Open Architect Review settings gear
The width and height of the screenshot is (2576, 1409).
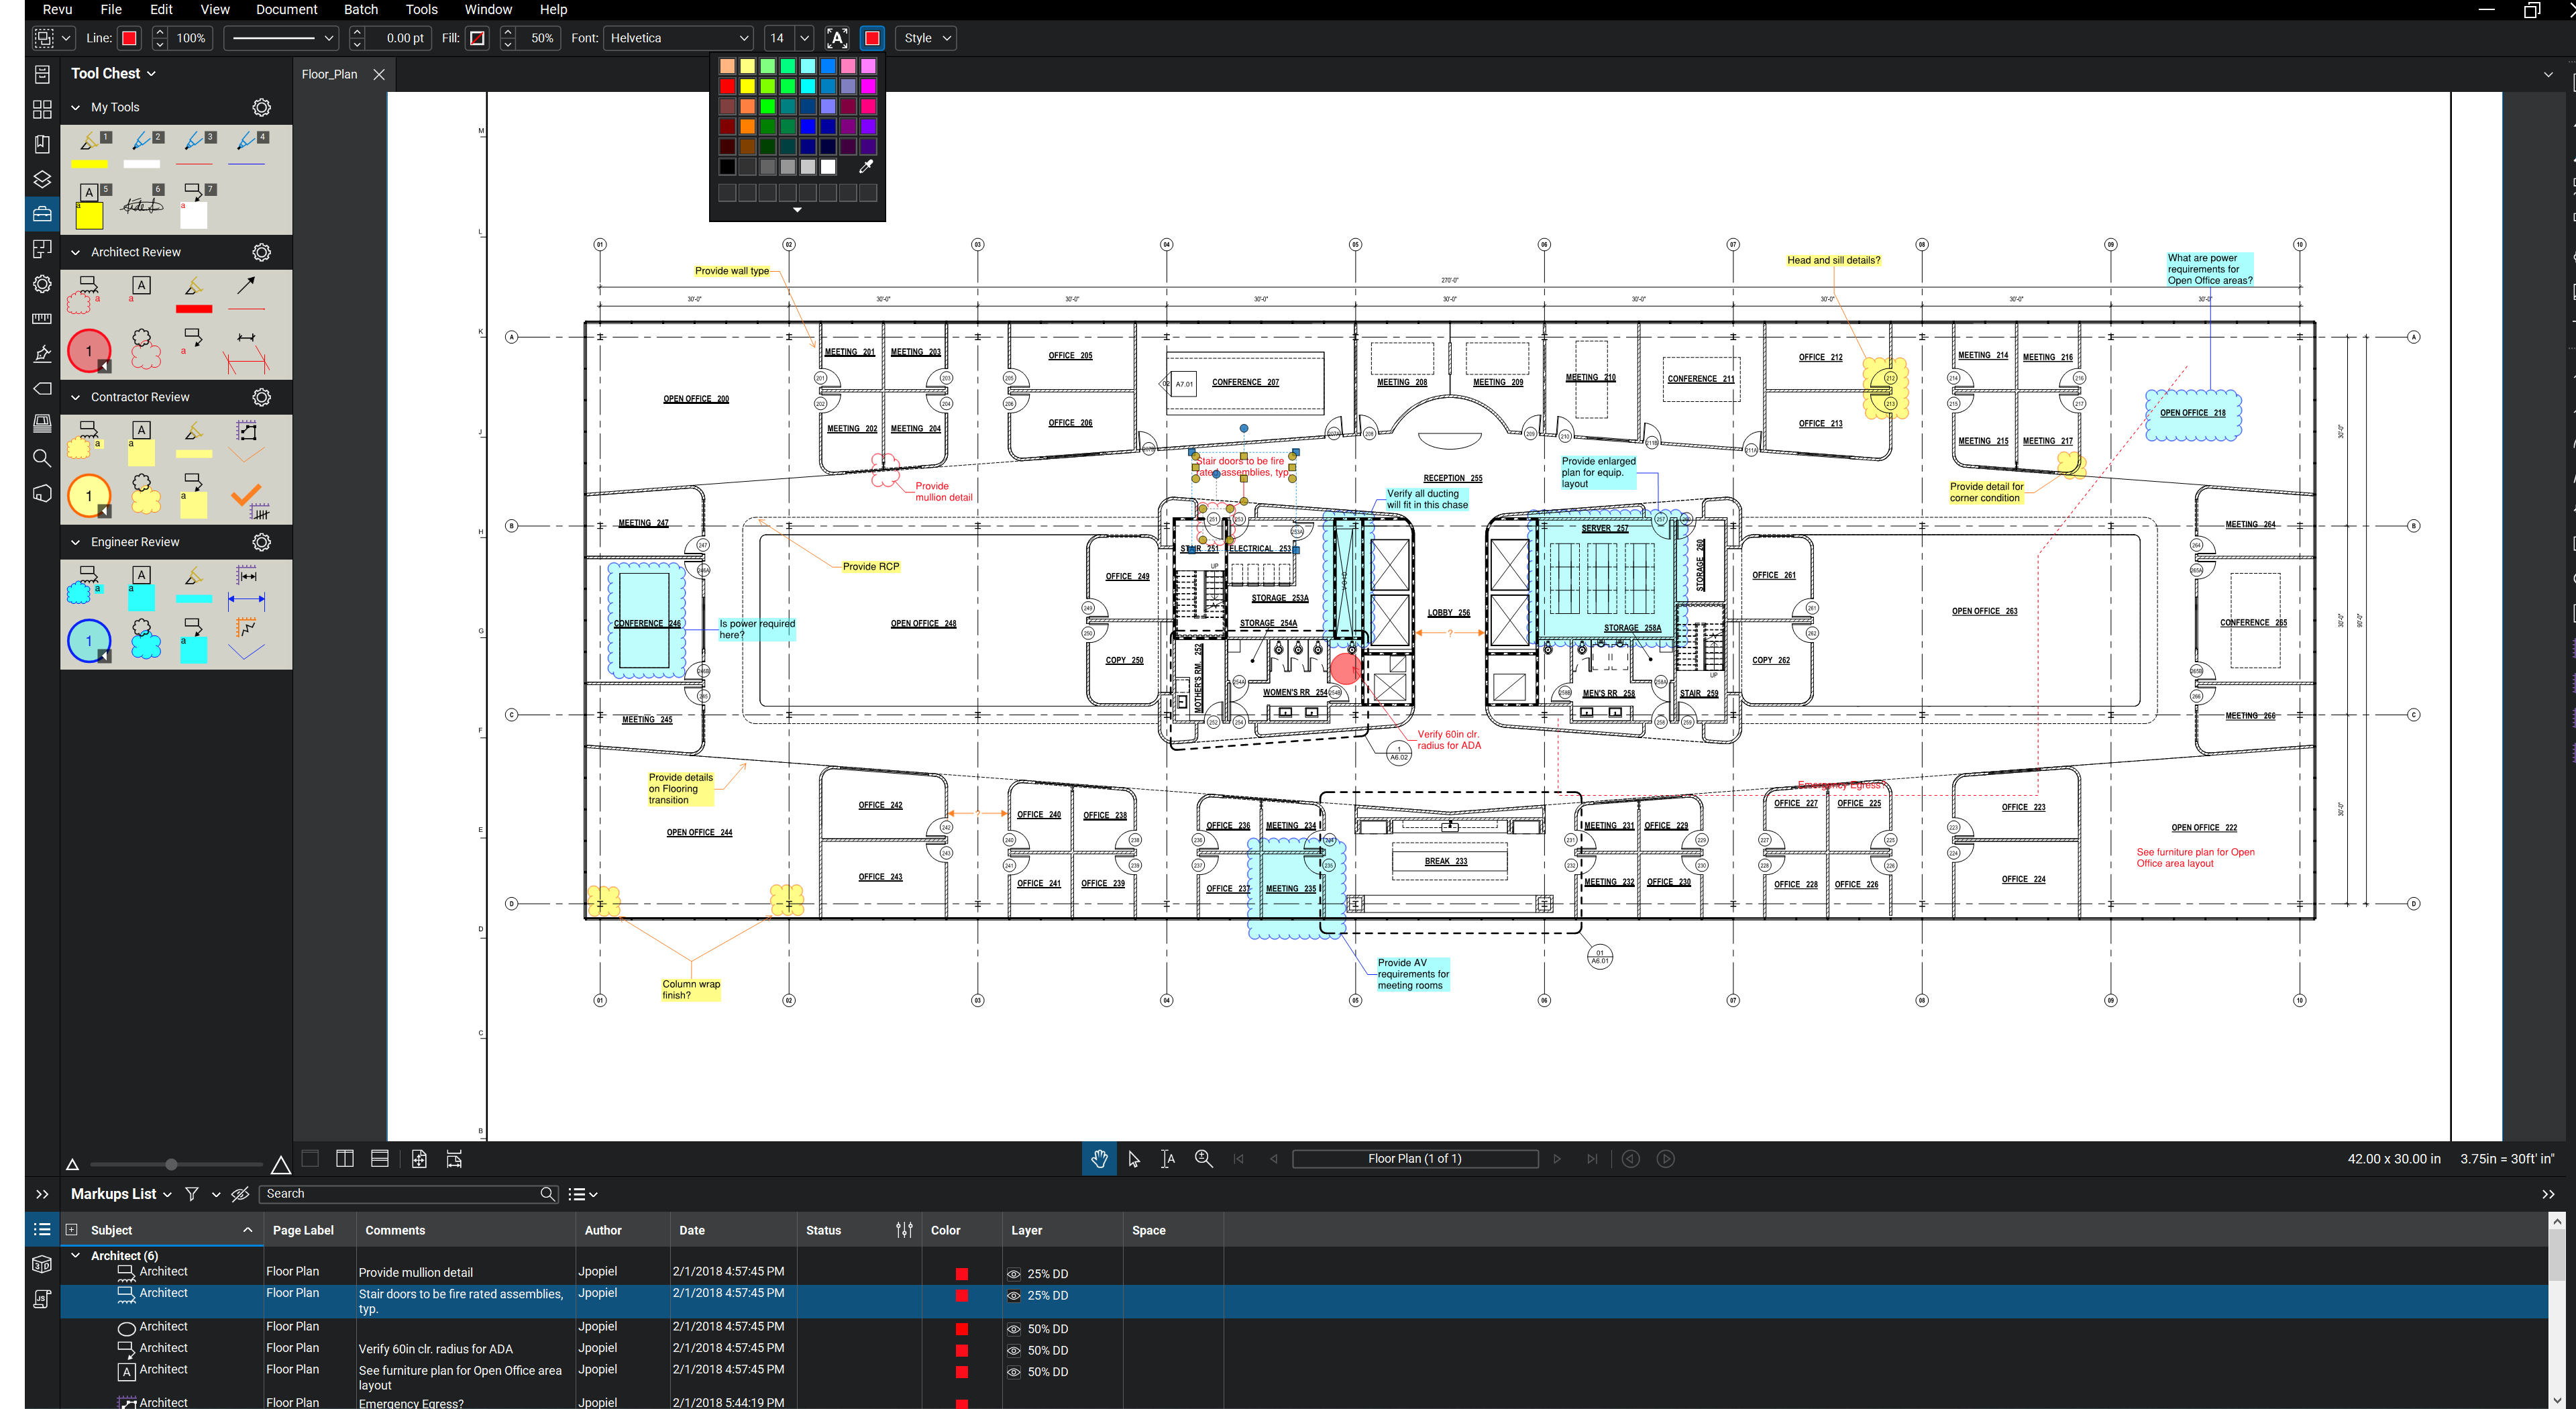click(262, 252)
